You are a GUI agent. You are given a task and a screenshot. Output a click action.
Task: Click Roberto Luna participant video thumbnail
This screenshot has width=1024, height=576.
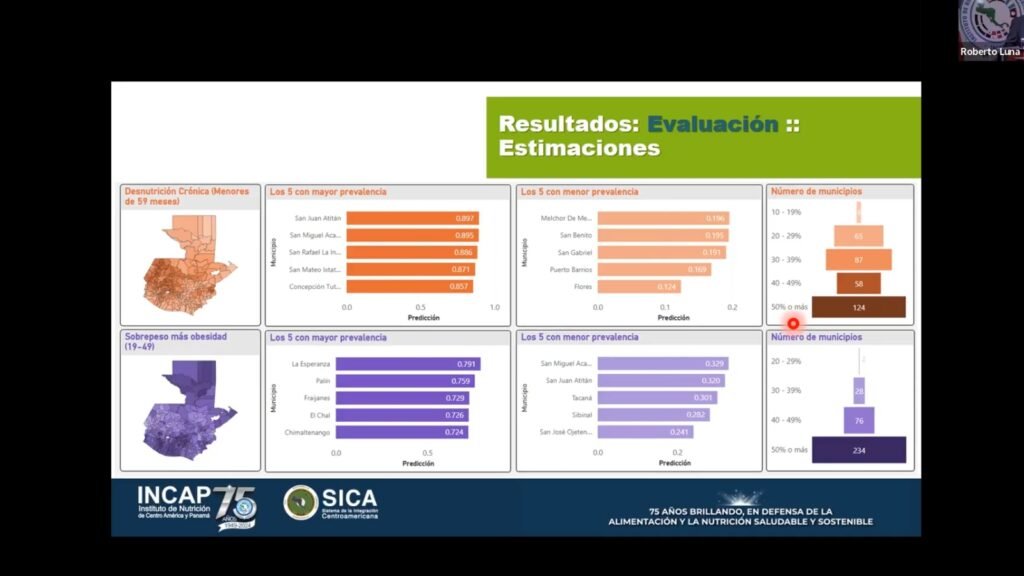click(990, 30)
